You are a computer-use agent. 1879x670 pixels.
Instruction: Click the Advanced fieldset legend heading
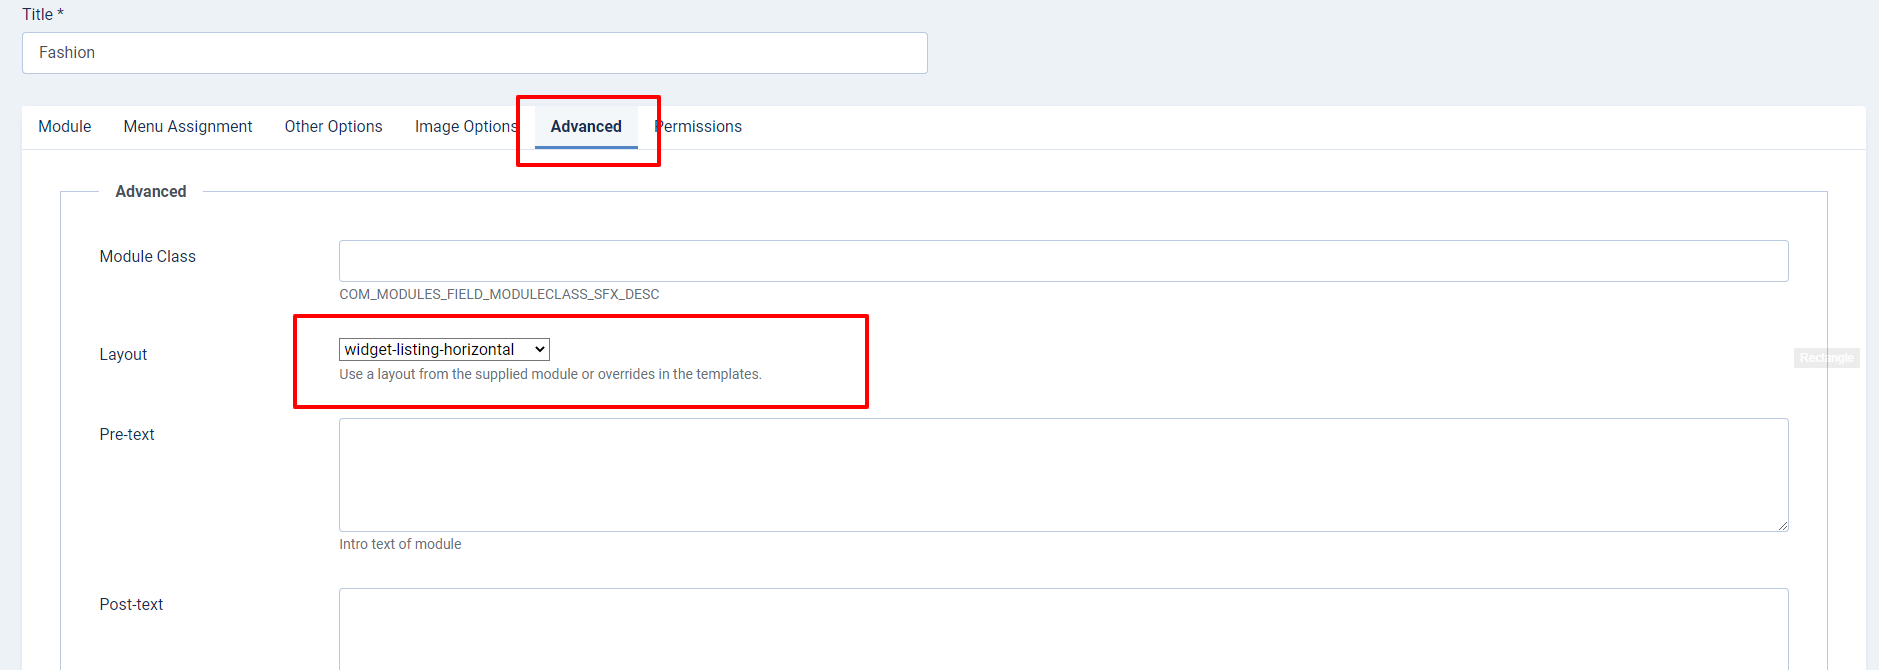click(151, 192)
